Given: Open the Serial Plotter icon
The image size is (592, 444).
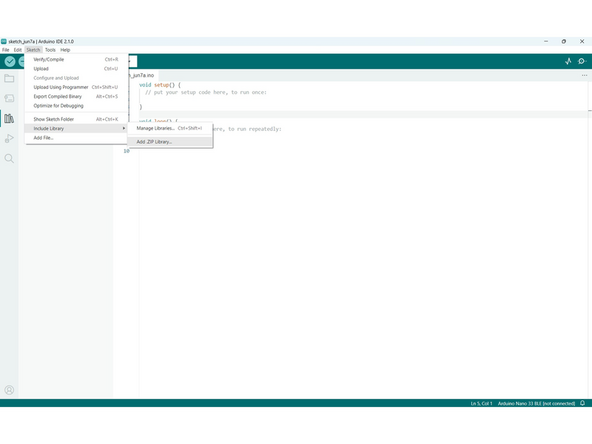Looking at the screenshot, I should [x=568, y=61].
